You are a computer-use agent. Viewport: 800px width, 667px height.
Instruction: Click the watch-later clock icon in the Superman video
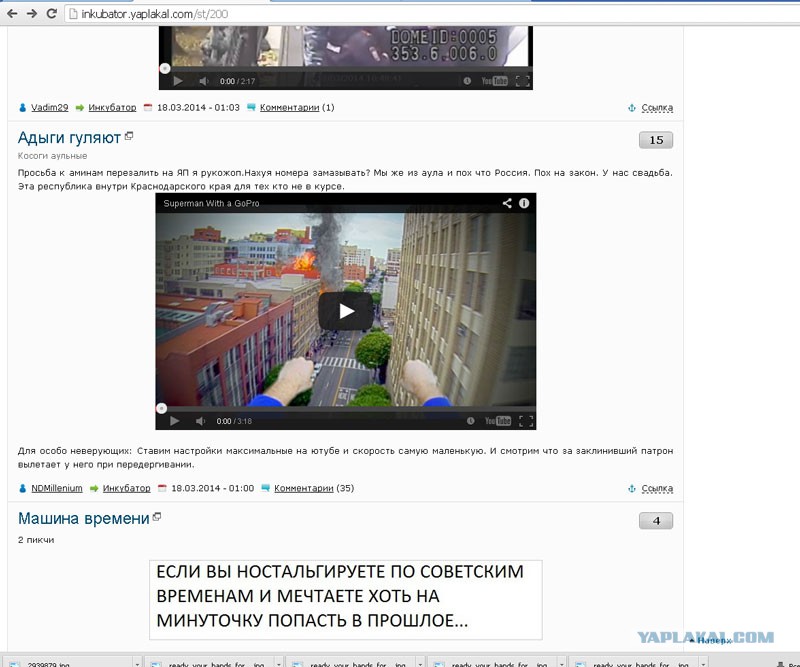(470, 421)
